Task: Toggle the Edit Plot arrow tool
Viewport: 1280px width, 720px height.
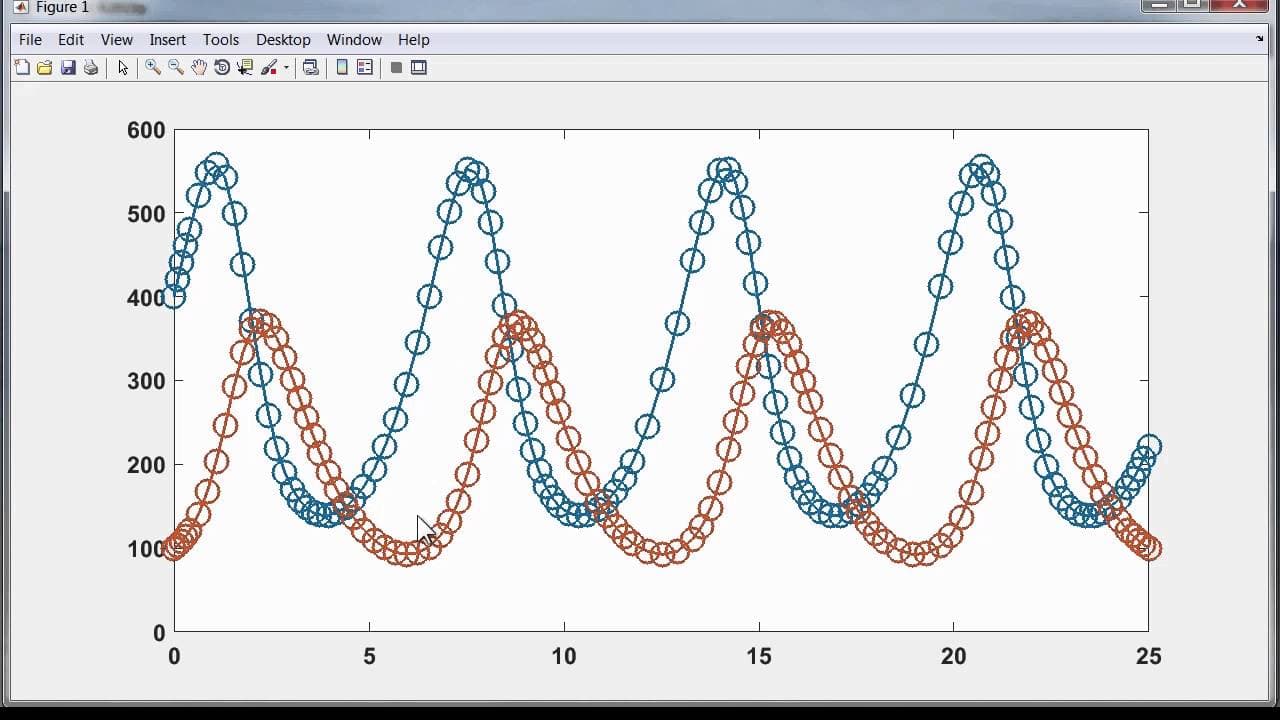Action: [123, 67]
